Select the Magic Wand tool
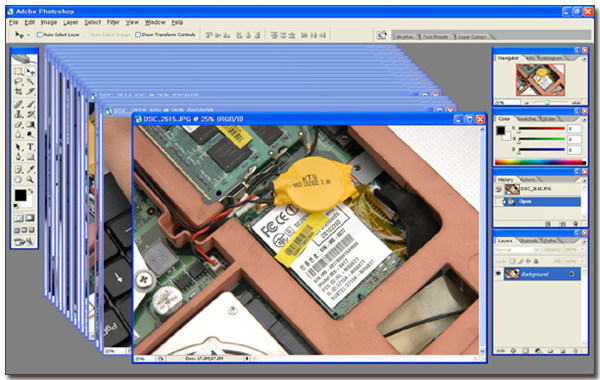Screen dimensions: 600x380 pyautogui.click(x=30, y=81)
